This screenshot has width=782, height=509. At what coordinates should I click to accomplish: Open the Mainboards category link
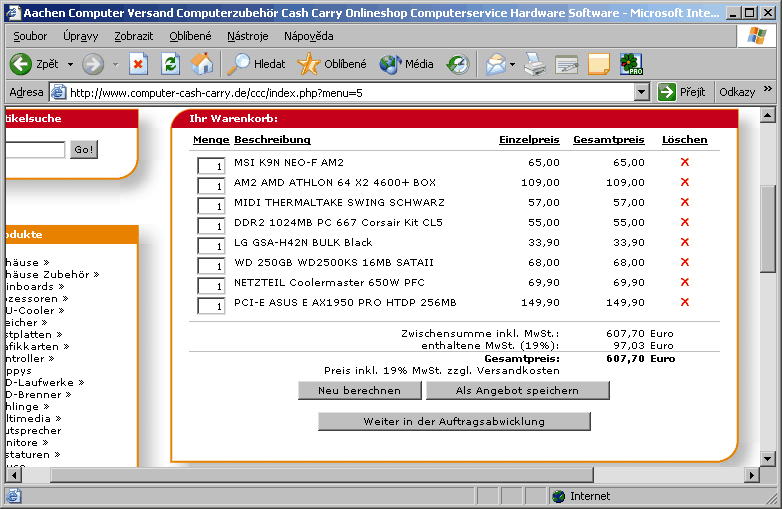[35, 286]
